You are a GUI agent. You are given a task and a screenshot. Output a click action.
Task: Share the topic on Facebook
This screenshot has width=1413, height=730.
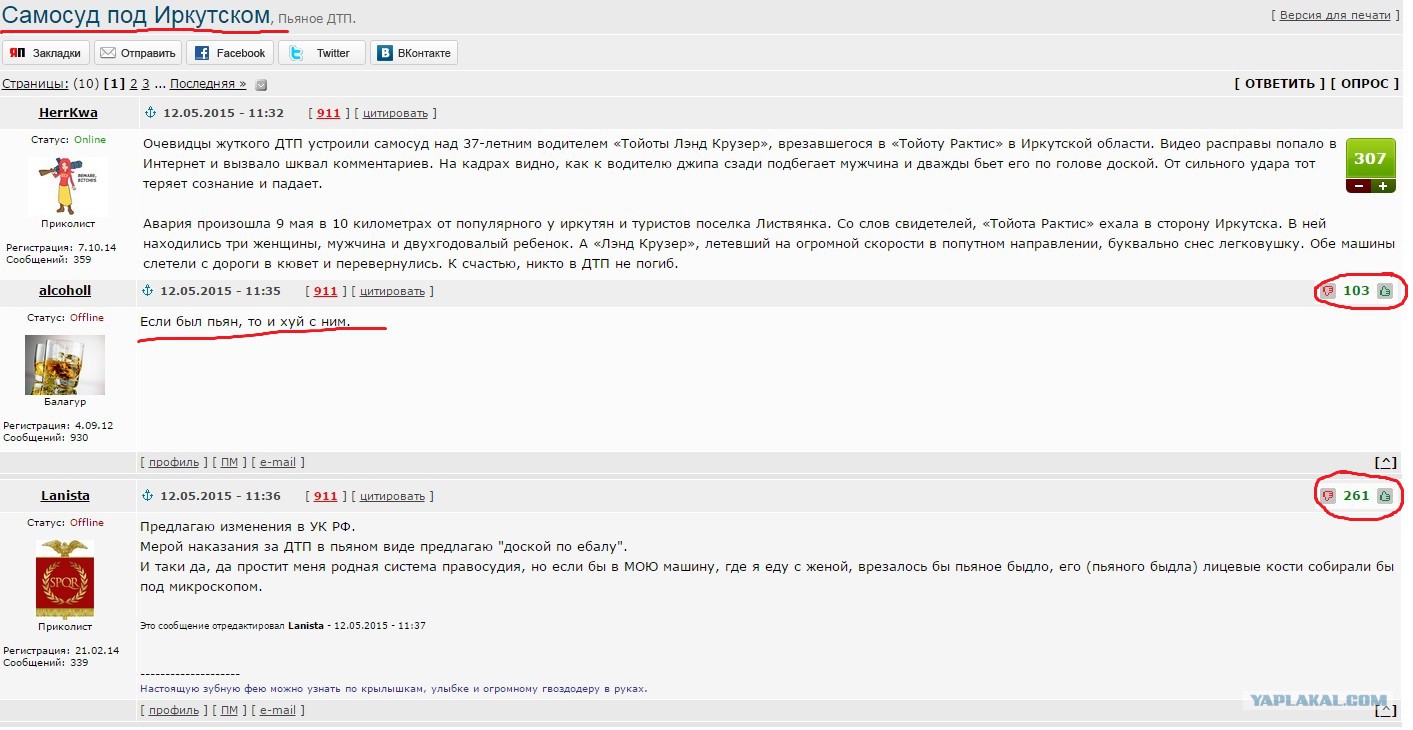click(230, 53)
